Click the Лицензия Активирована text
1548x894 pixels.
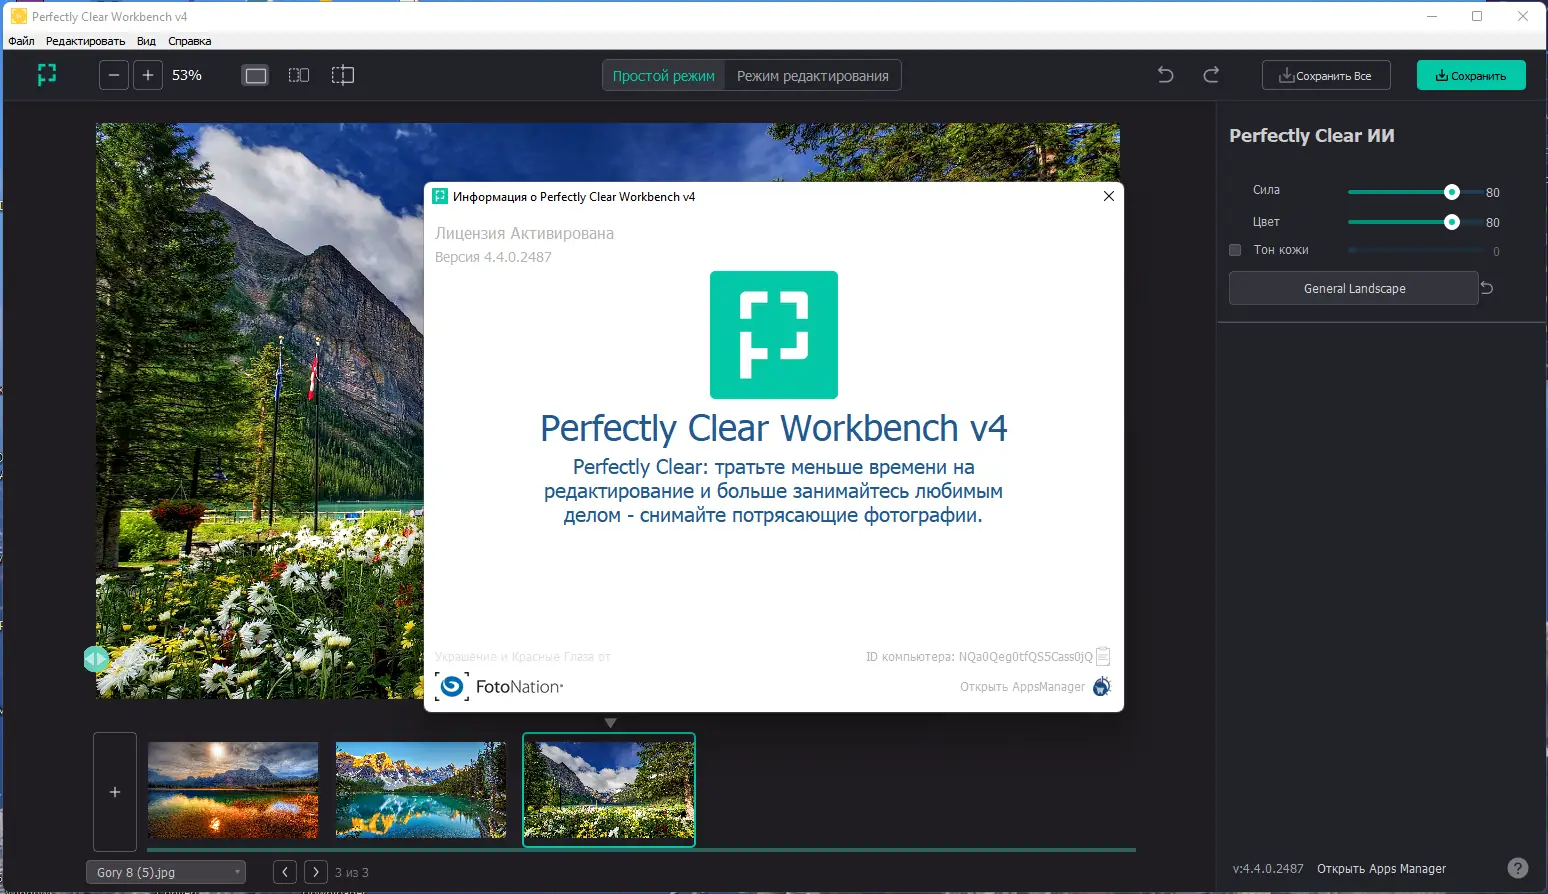[x=524, y=233]
